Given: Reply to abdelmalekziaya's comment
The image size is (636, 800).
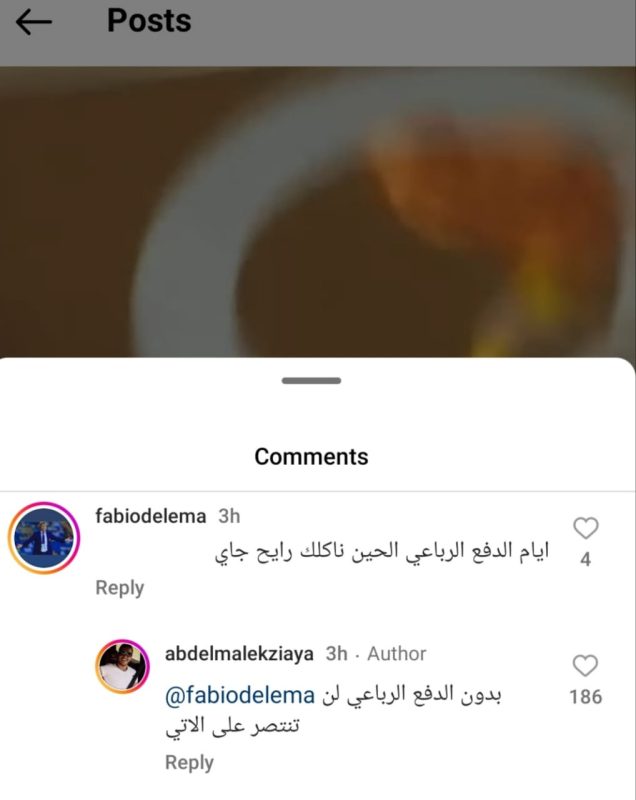Looking at the screenshot, I should [189, 763].
